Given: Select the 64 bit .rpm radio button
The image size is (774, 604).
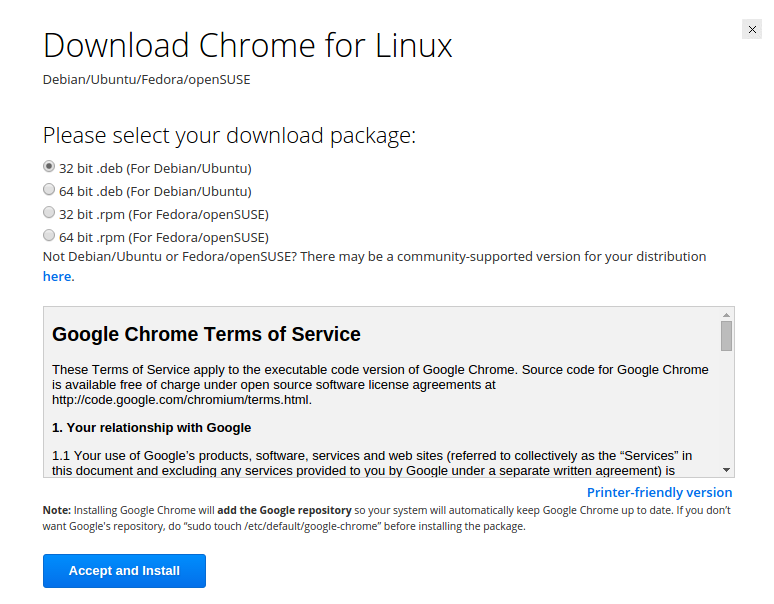Looking at the screenshot, I should tap(49, 235).
